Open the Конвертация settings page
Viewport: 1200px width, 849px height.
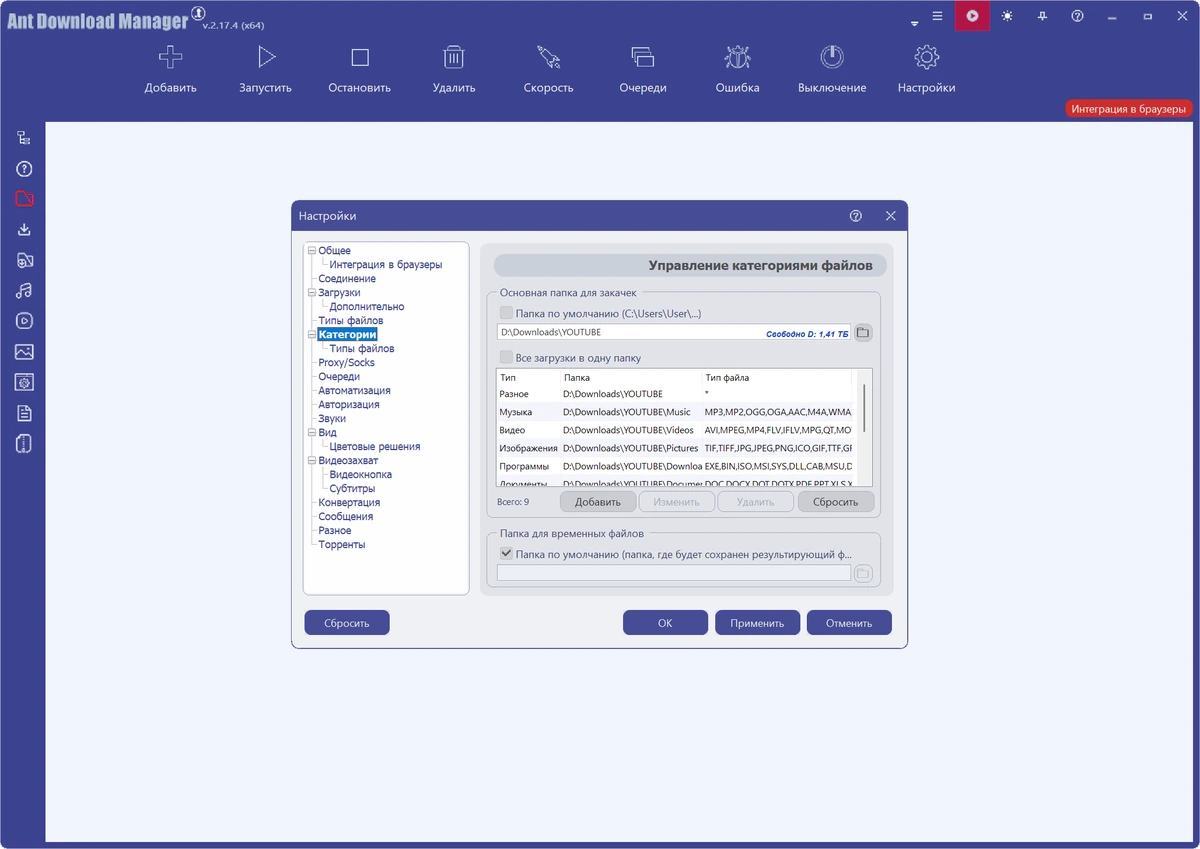(x=349, y=503)
